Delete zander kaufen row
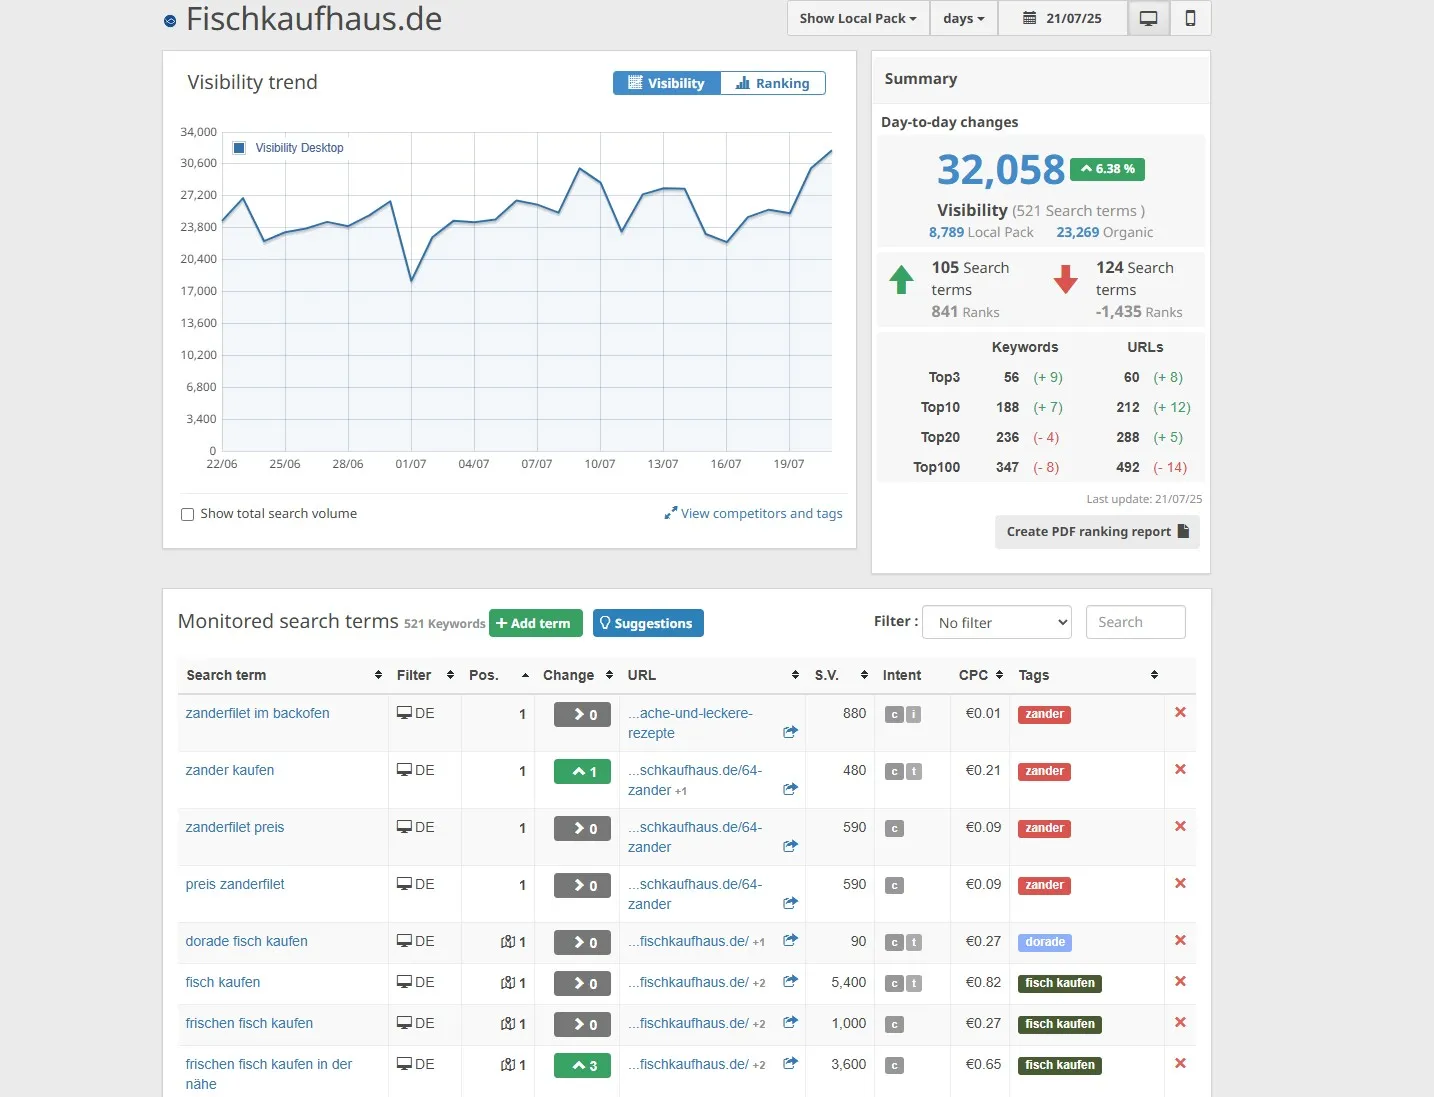1434x1097 pixels. [x=1180, y=769]
